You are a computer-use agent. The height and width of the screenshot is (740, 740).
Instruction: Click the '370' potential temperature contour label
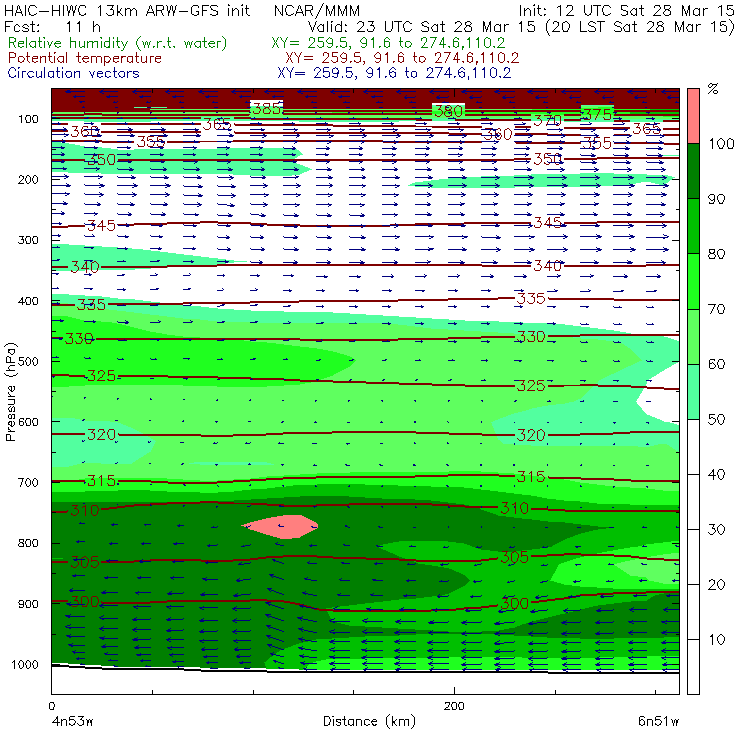point(547,120)
